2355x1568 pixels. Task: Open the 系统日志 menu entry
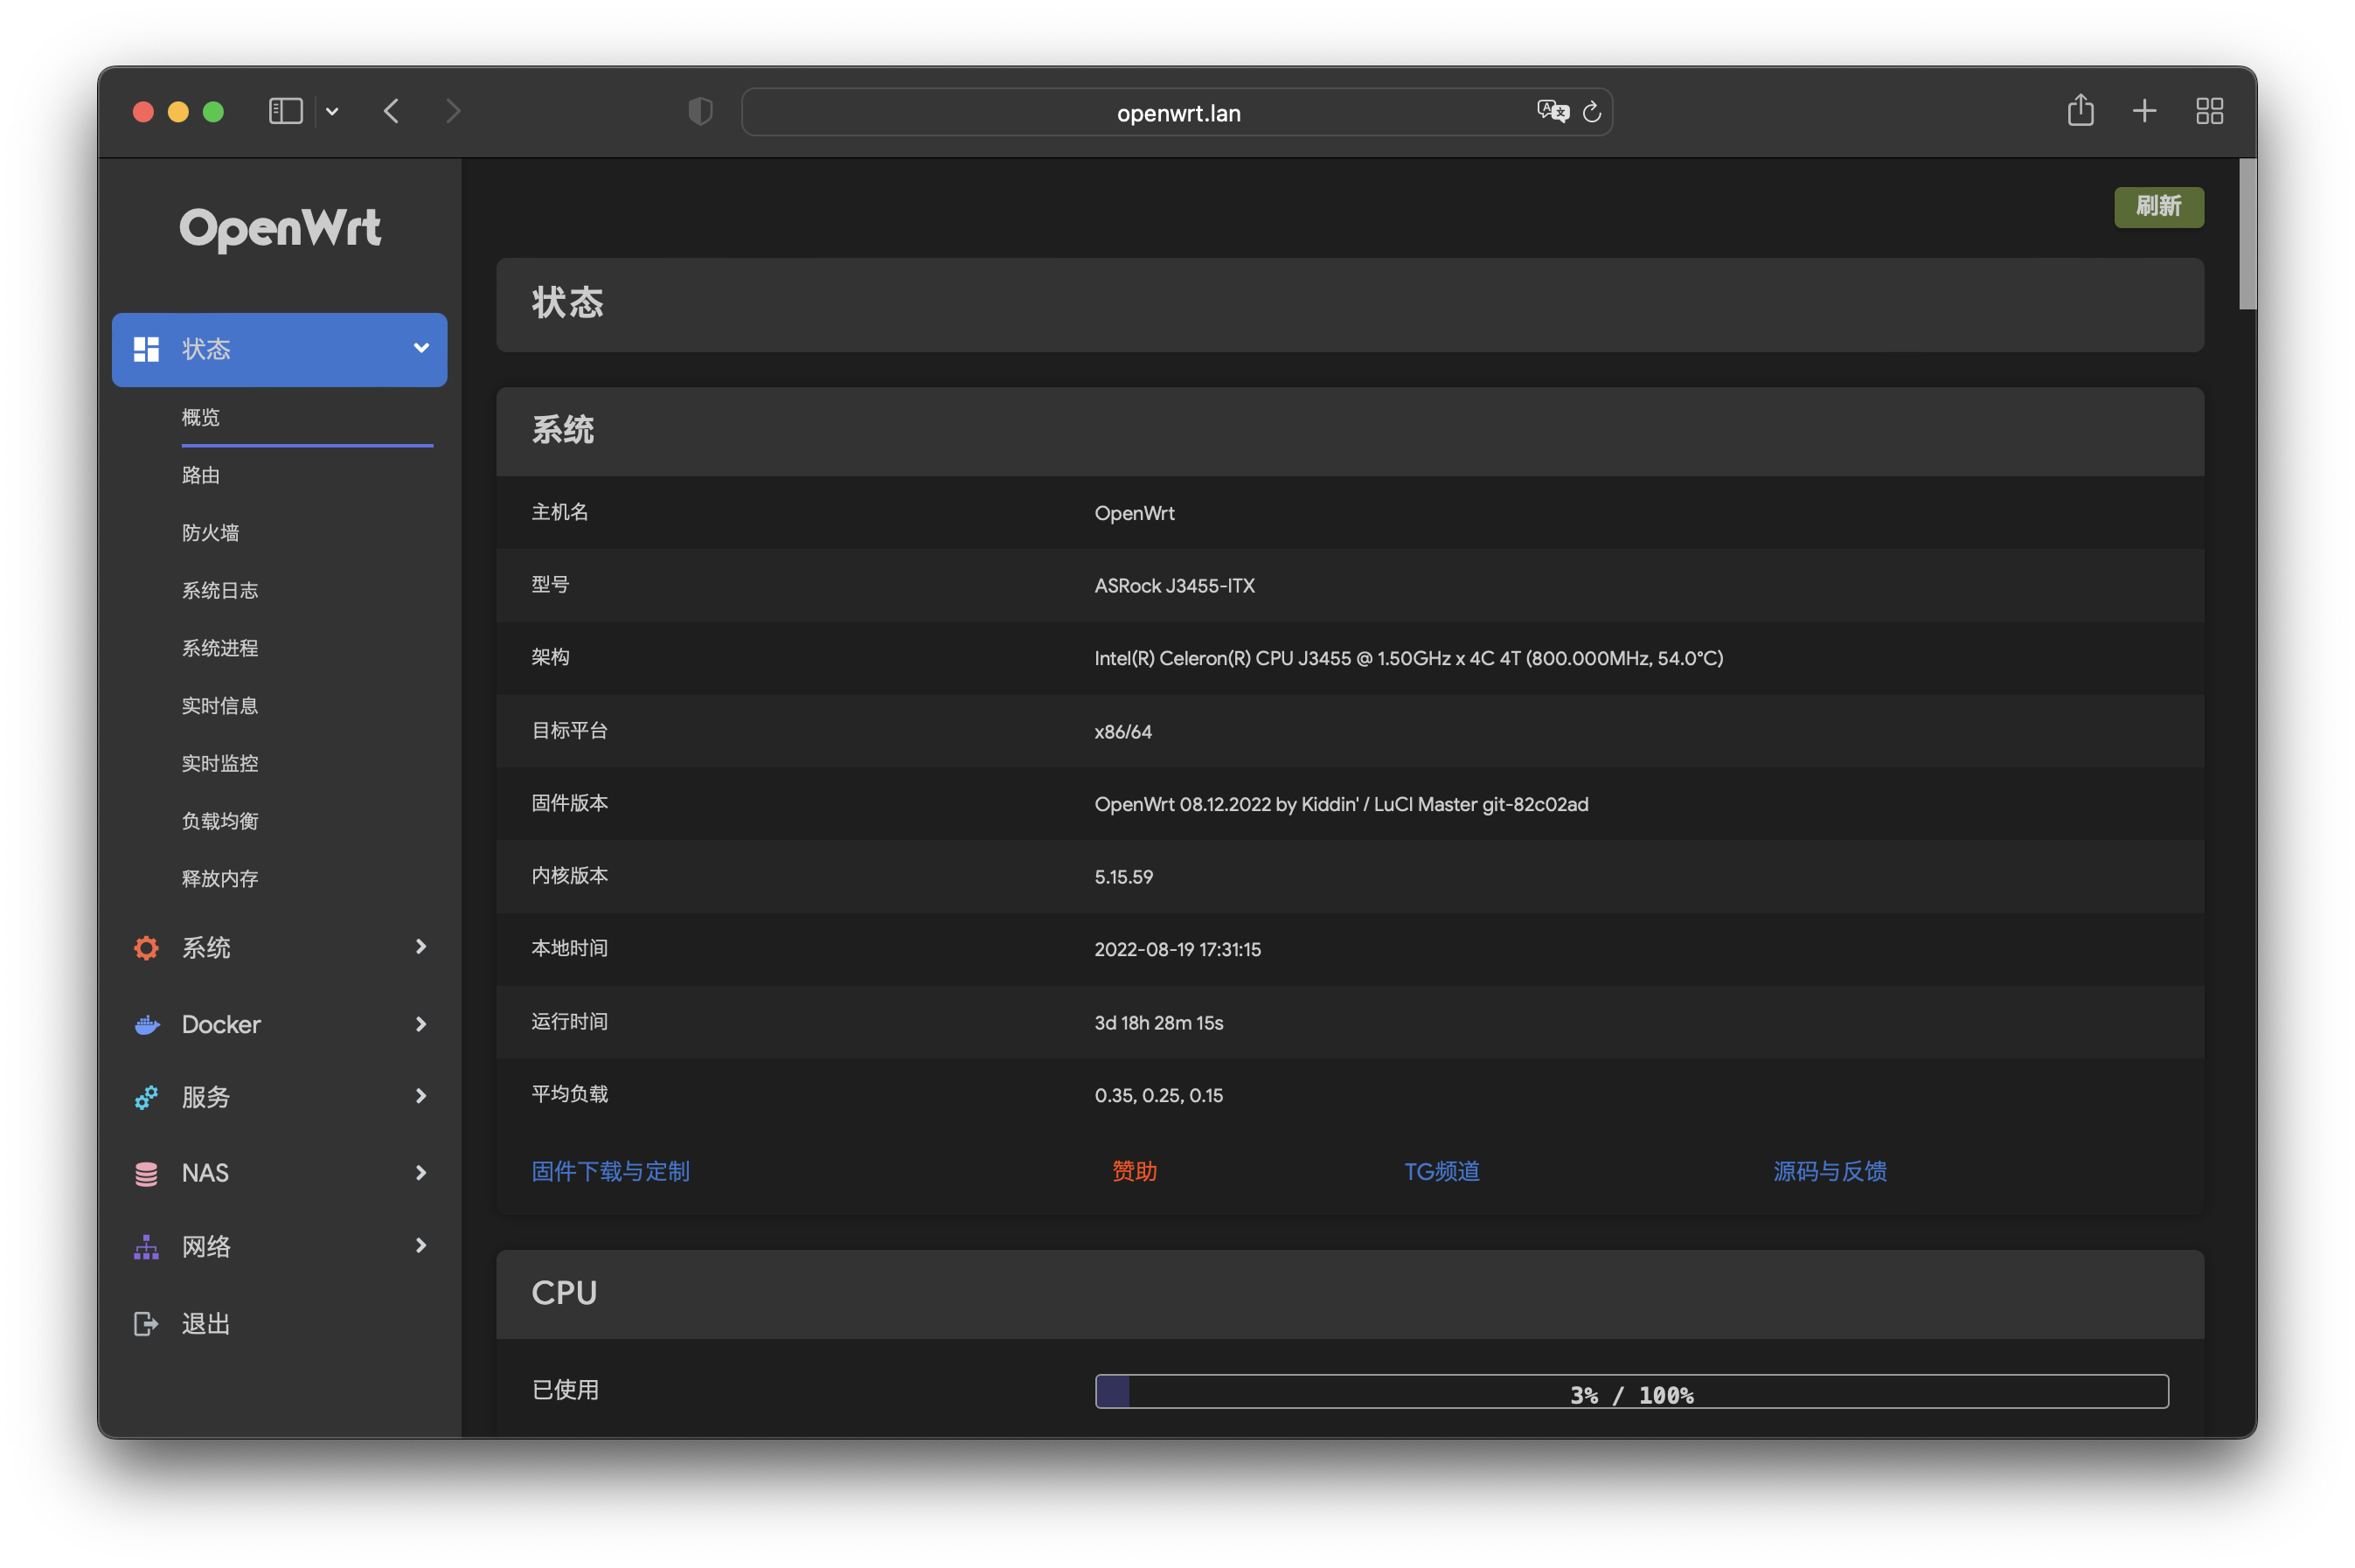221,590
